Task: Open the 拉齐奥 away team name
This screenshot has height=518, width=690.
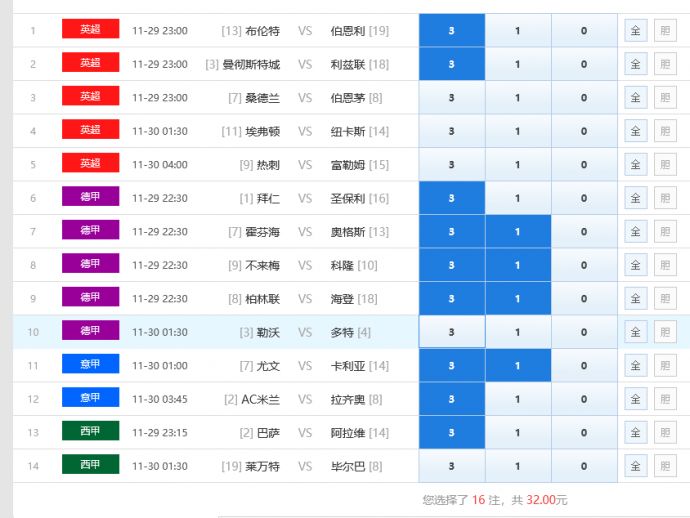Action: (x=348, y=399)
